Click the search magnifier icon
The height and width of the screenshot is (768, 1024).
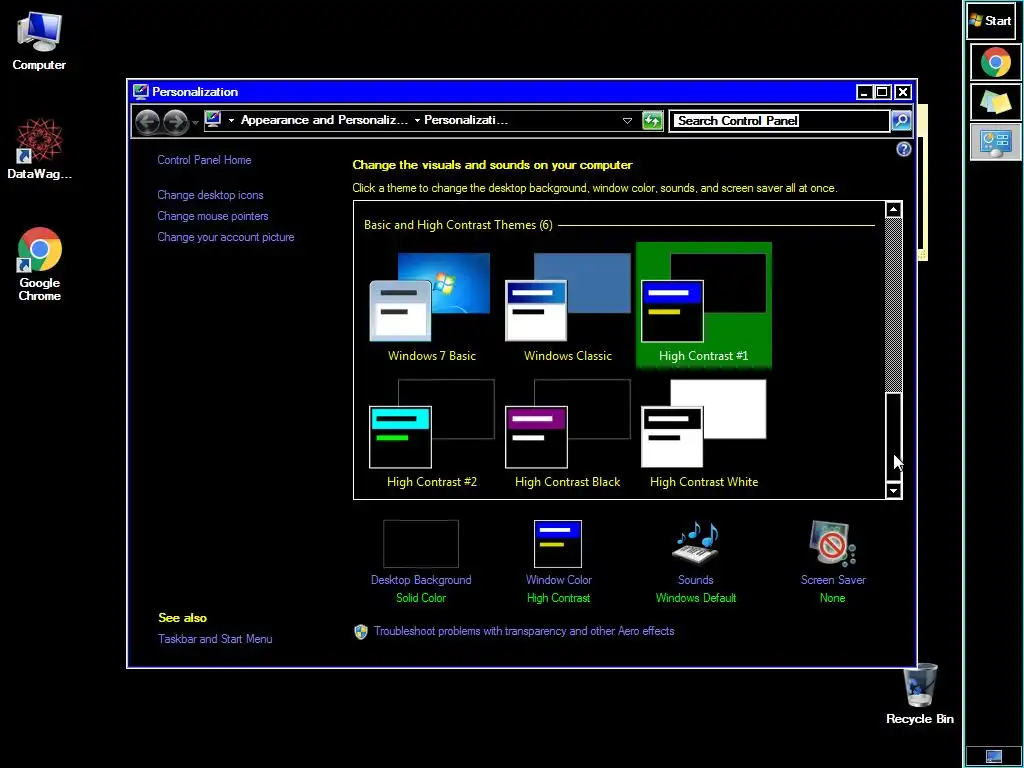901,121
